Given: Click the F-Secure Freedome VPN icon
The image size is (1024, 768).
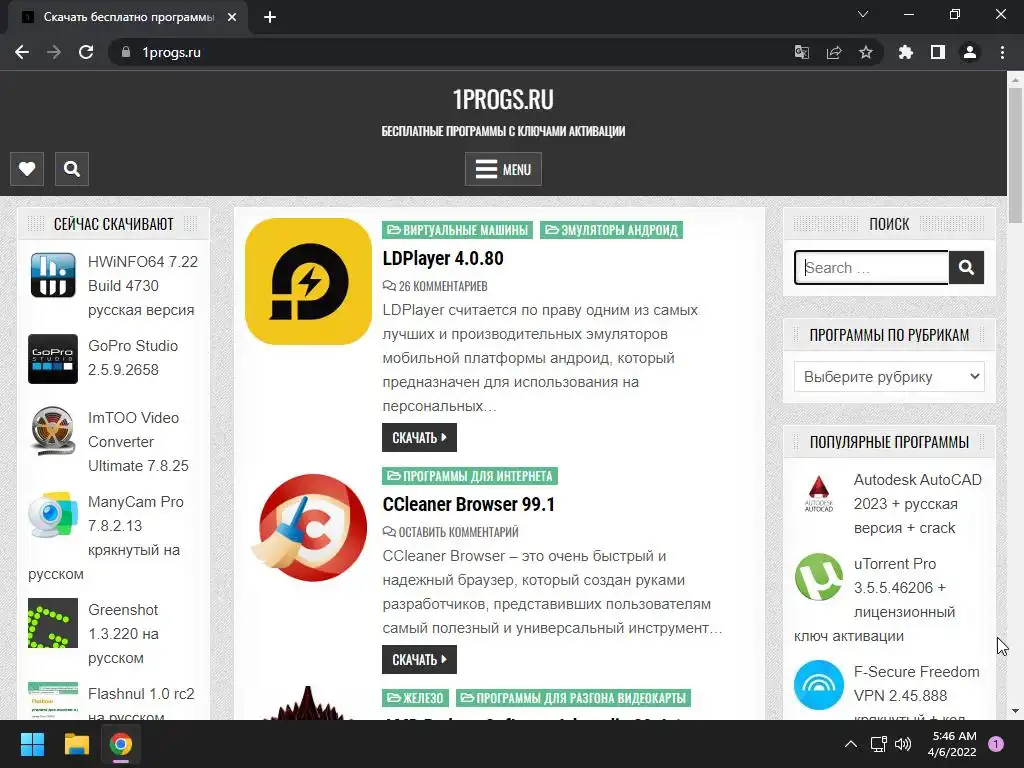Looking at the screenshot, I should click(819, 684).
